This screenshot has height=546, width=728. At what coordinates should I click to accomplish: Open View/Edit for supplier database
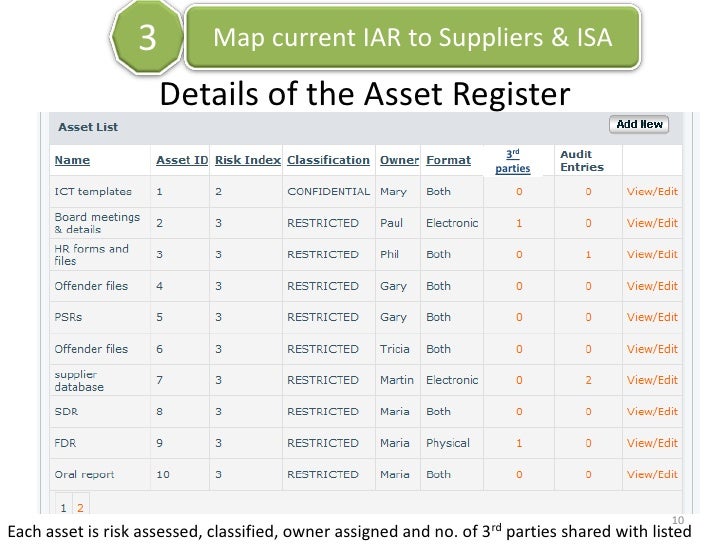[x=651, y=380]
